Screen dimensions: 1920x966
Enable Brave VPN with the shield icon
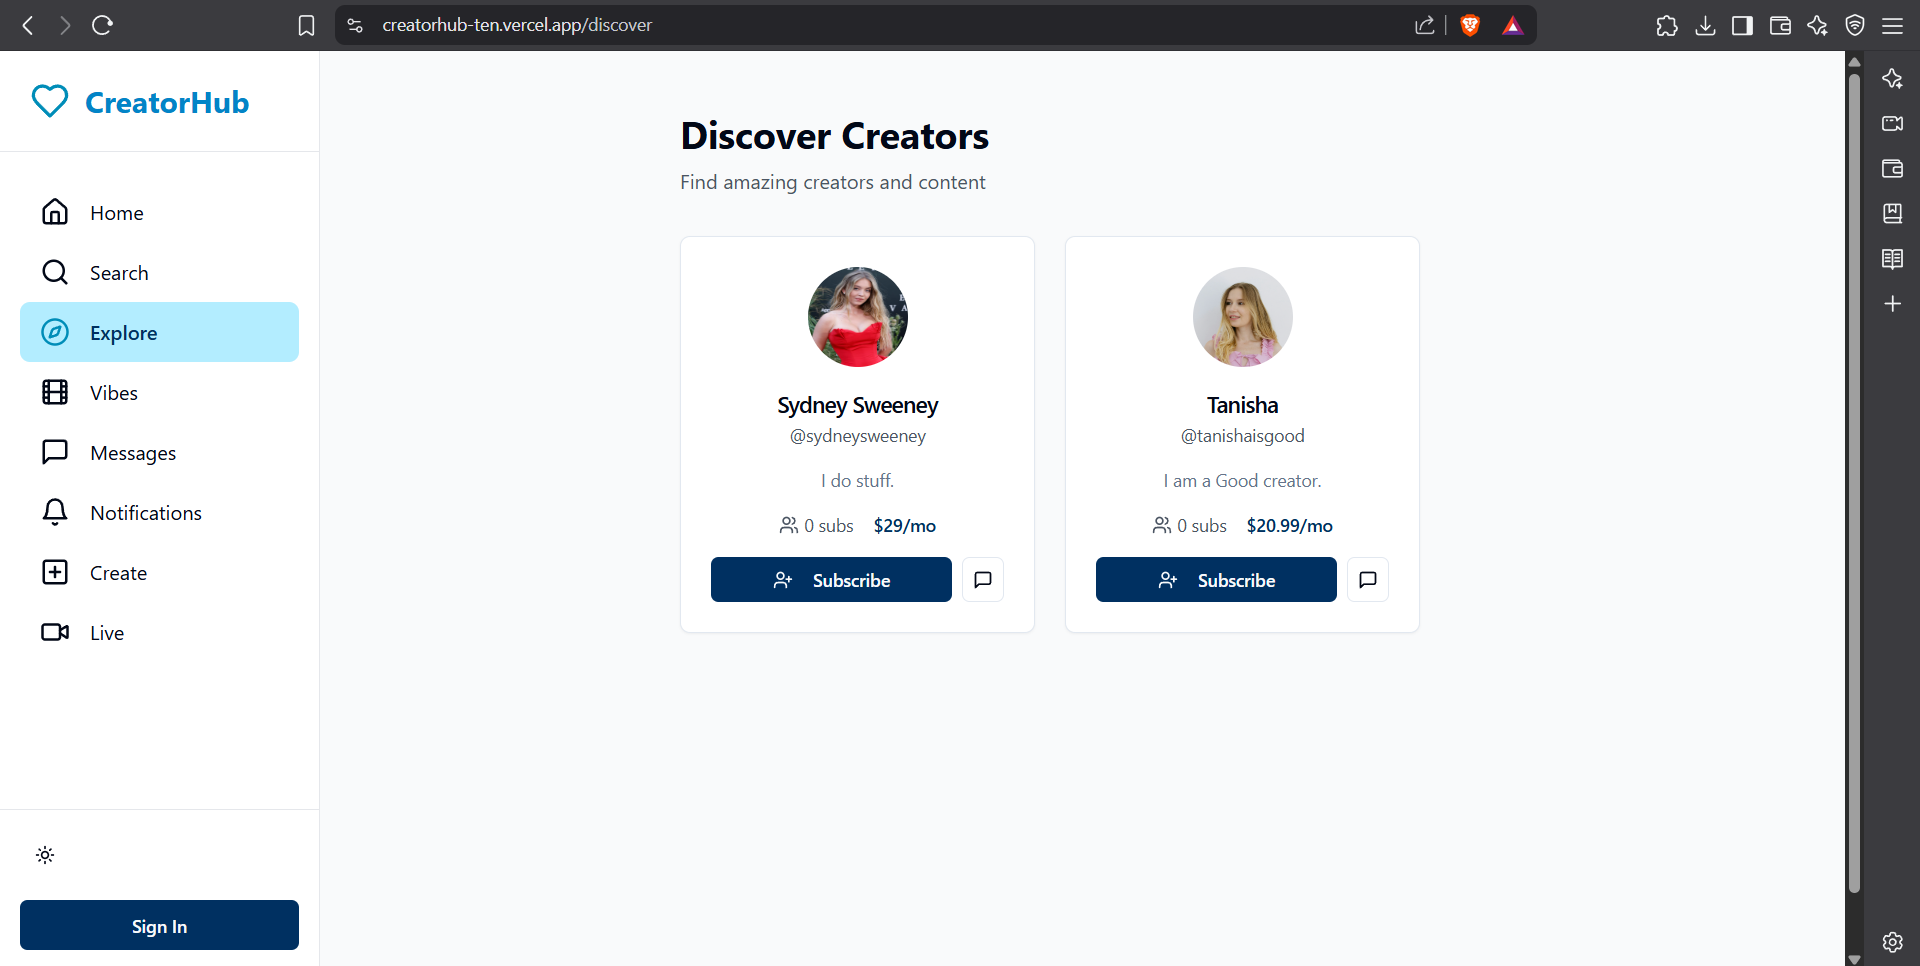1855,25
